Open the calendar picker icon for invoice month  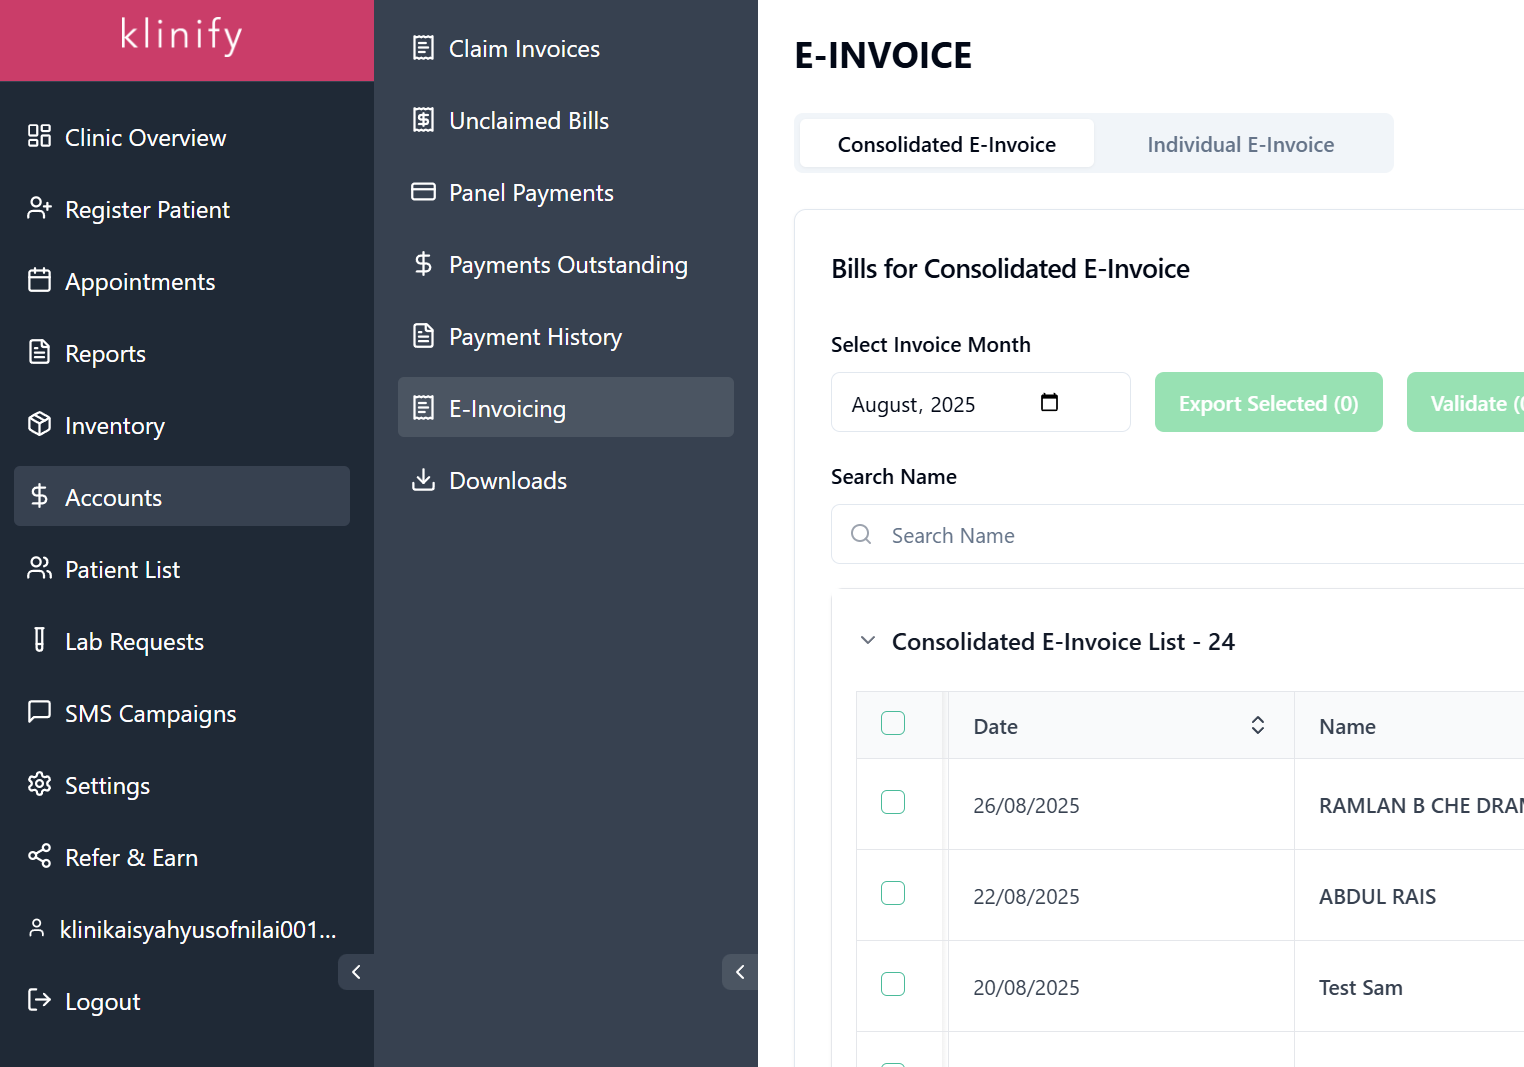click(1049, 402)
